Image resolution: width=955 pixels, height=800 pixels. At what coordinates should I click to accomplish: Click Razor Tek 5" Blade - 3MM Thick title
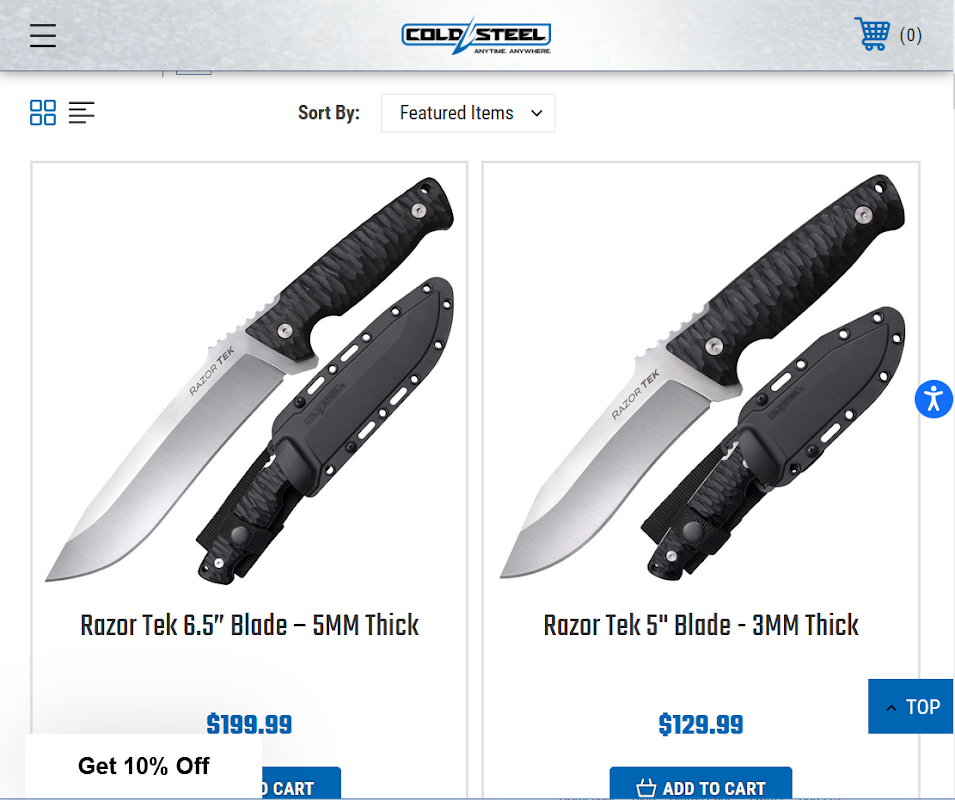701,625
